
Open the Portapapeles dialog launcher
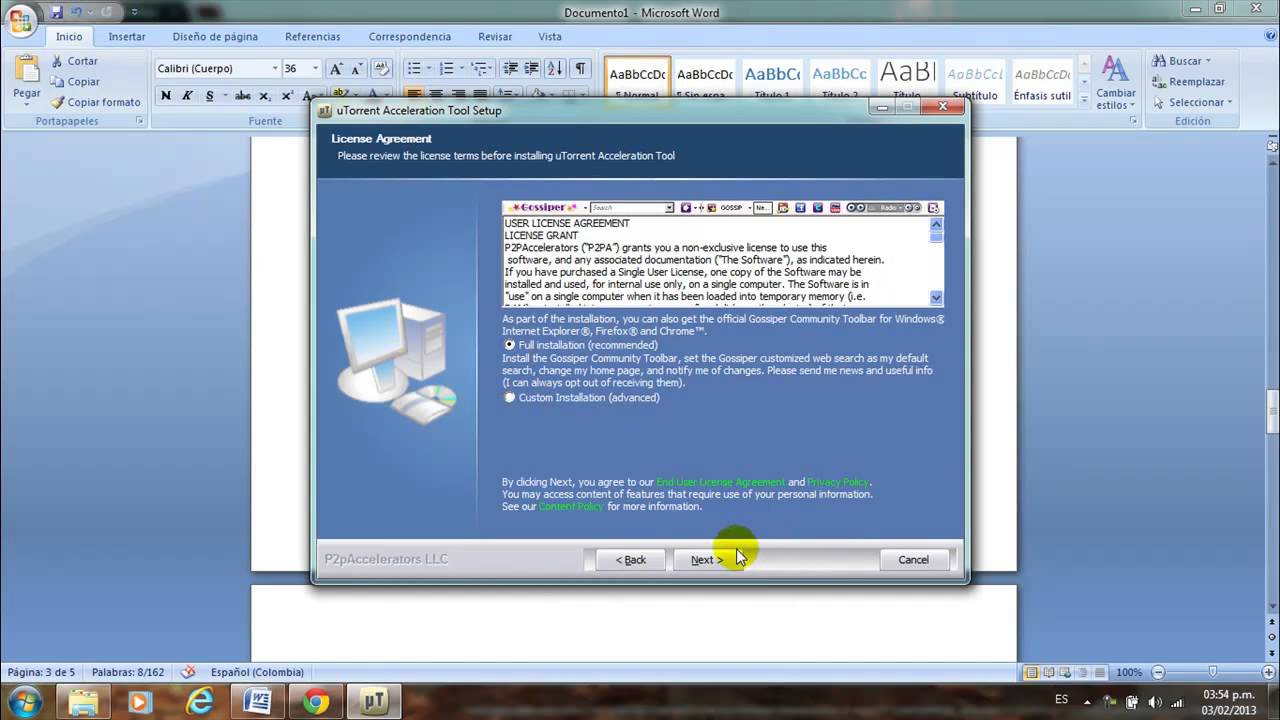coord(140,121)
